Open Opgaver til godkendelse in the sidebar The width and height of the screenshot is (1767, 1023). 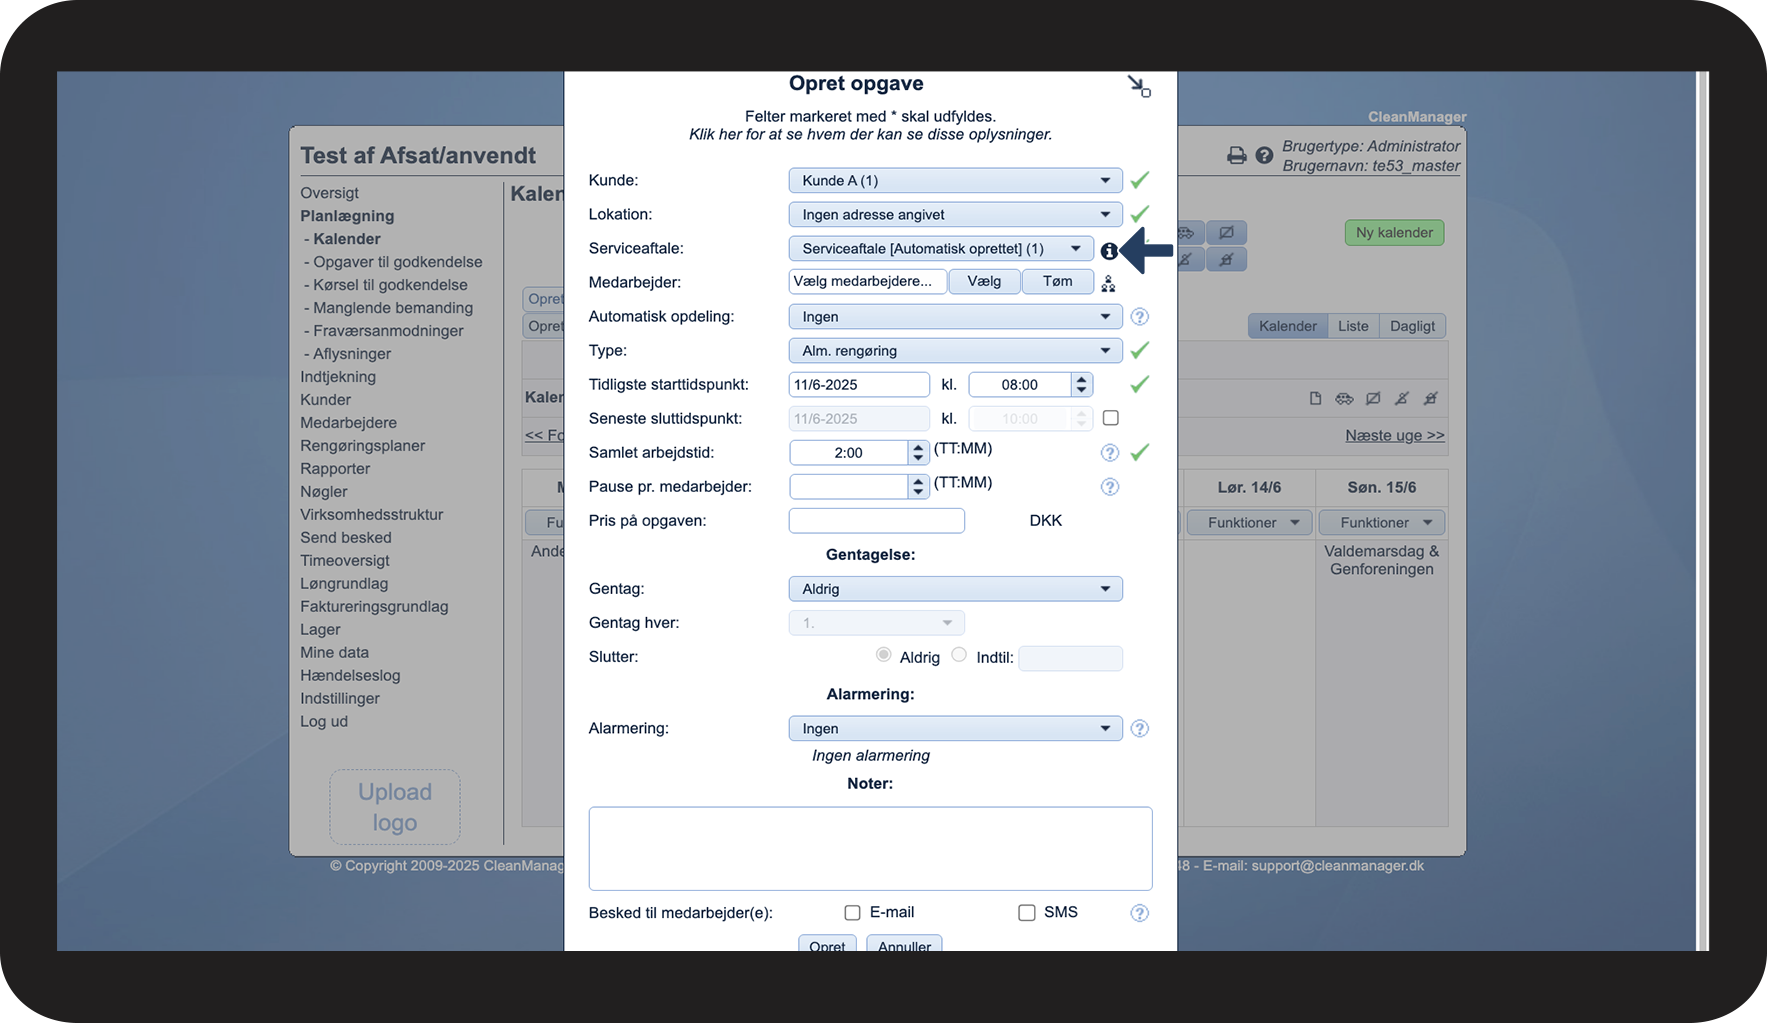coord(398,262)
